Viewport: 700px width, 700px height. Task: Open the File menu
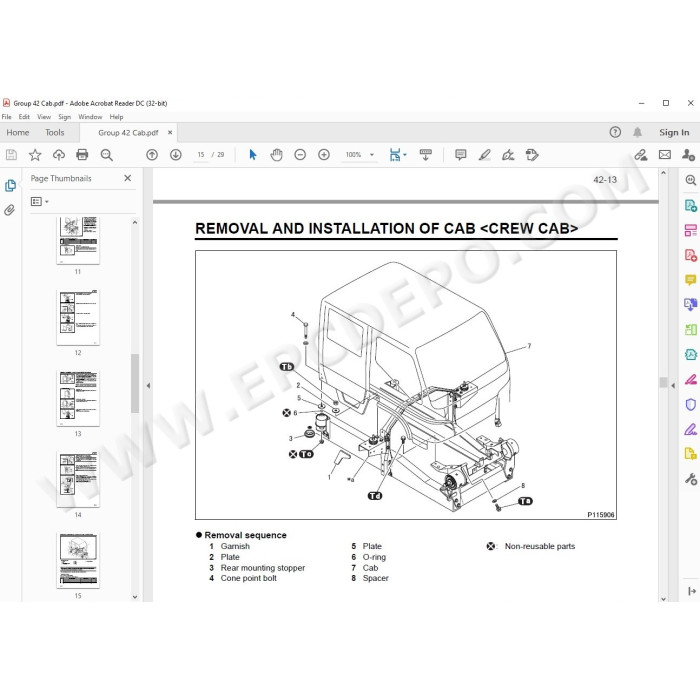pos(7,117)
